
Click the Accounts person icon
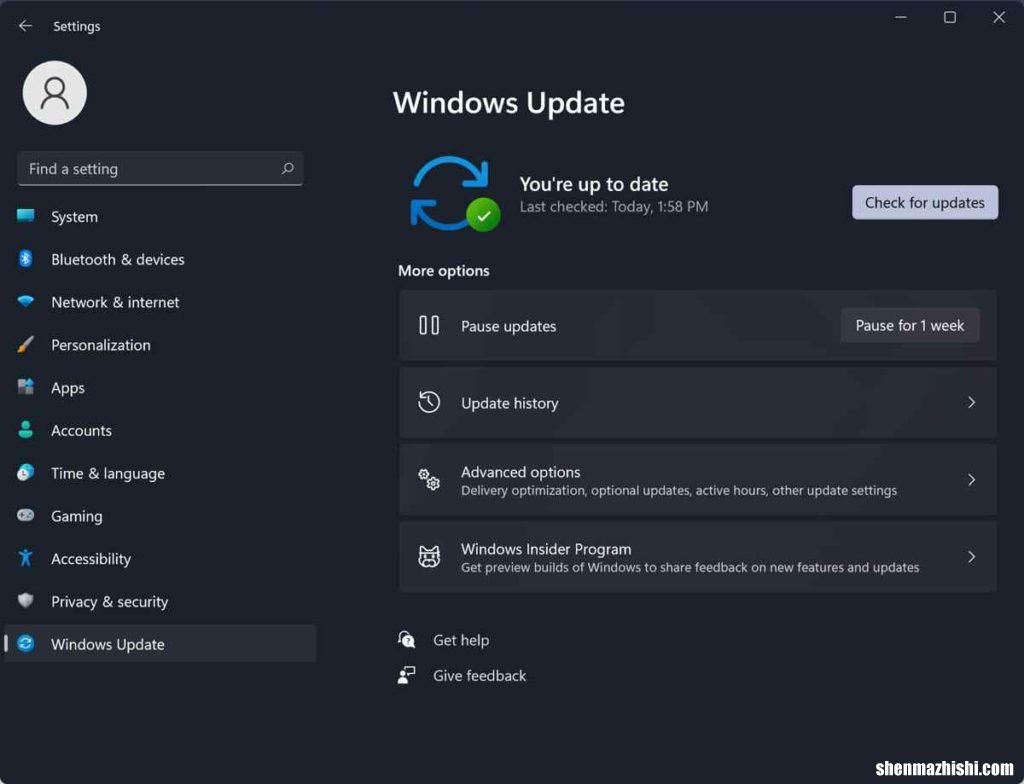[25, 429]
